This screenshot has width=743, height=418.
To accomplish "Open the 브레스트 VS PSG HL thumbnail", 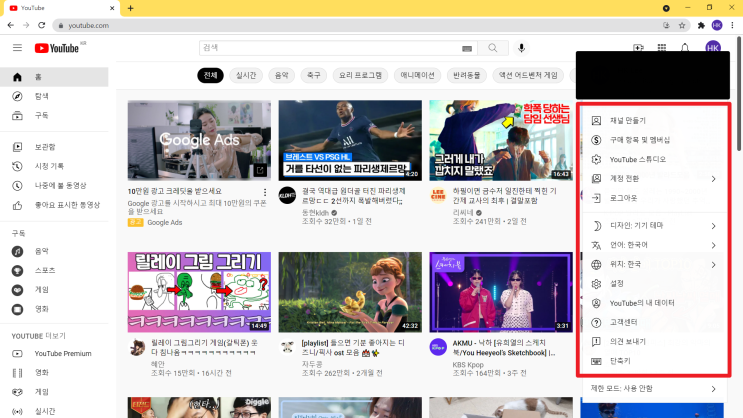I will [x=350, y=140].
